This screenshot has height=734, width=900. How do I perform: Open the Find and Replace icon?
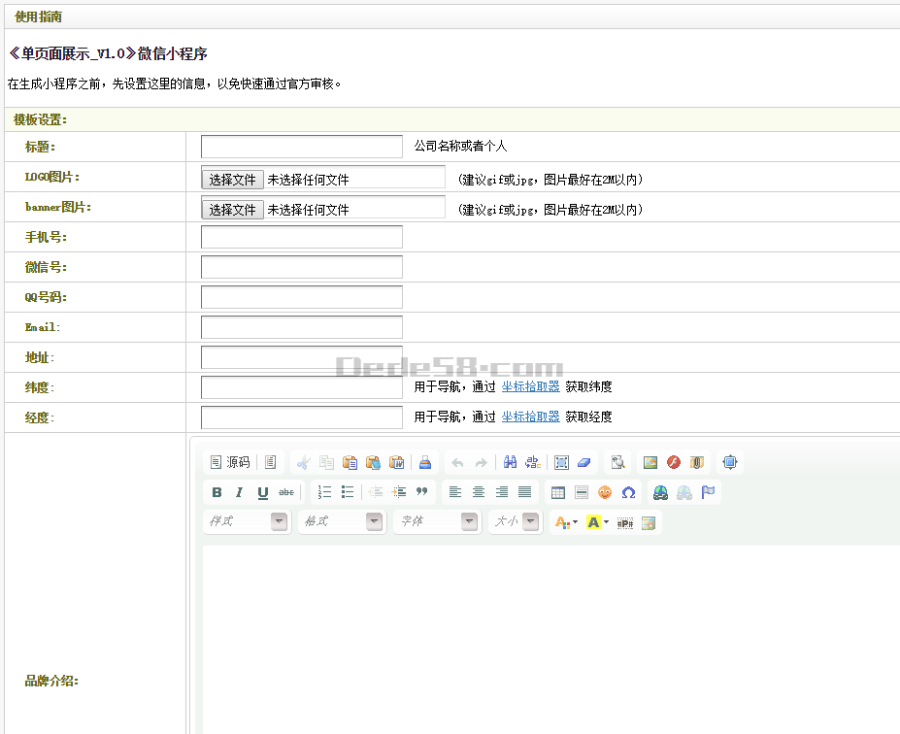point(510,461)
